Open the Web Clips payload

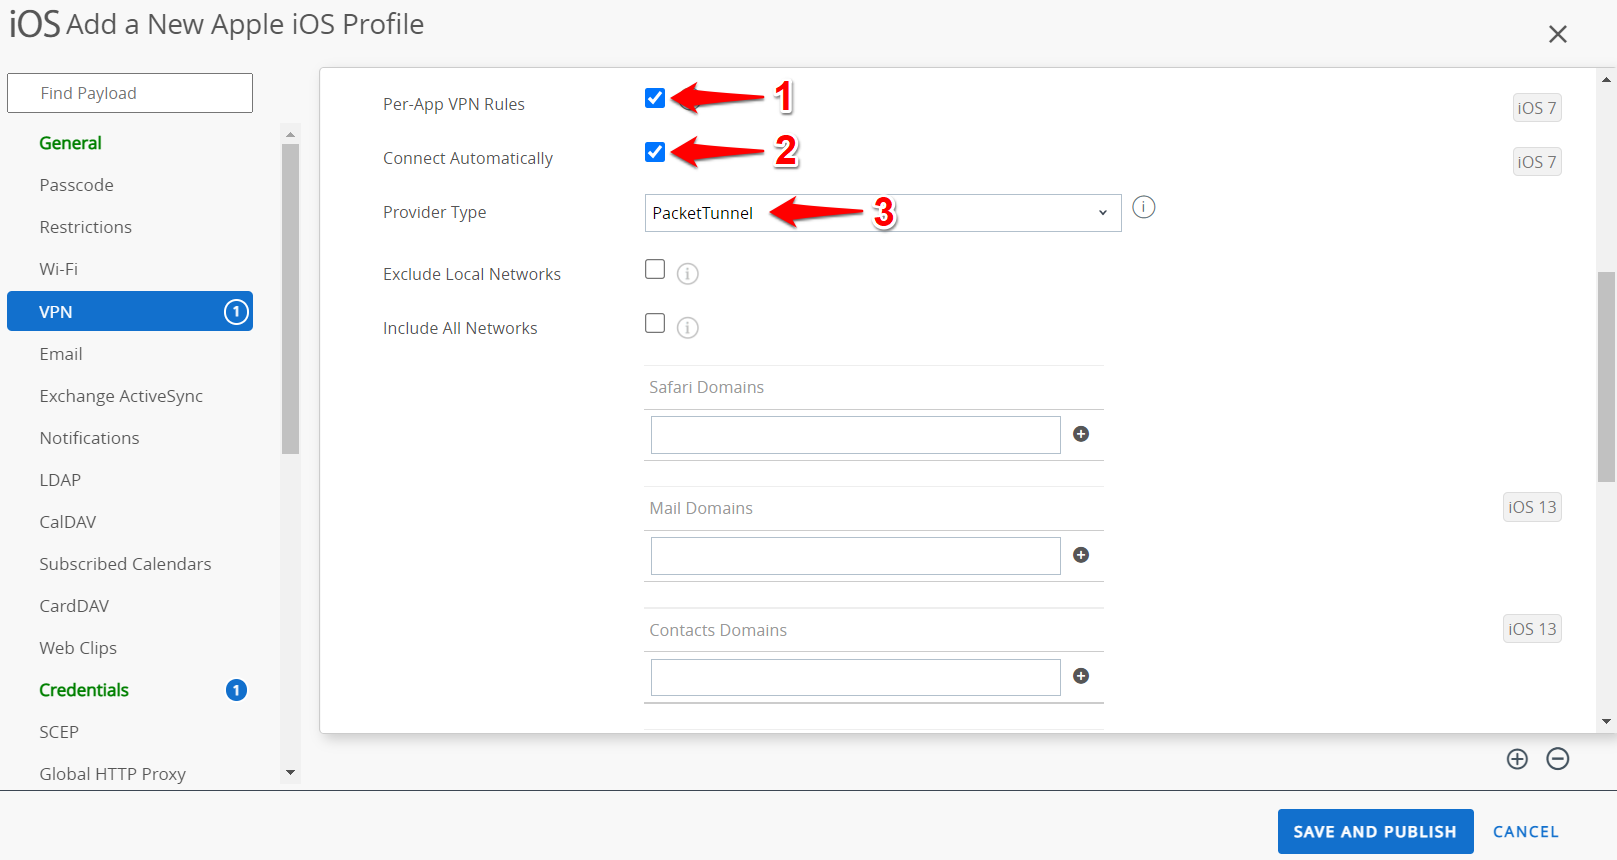(x=78, y=648)
